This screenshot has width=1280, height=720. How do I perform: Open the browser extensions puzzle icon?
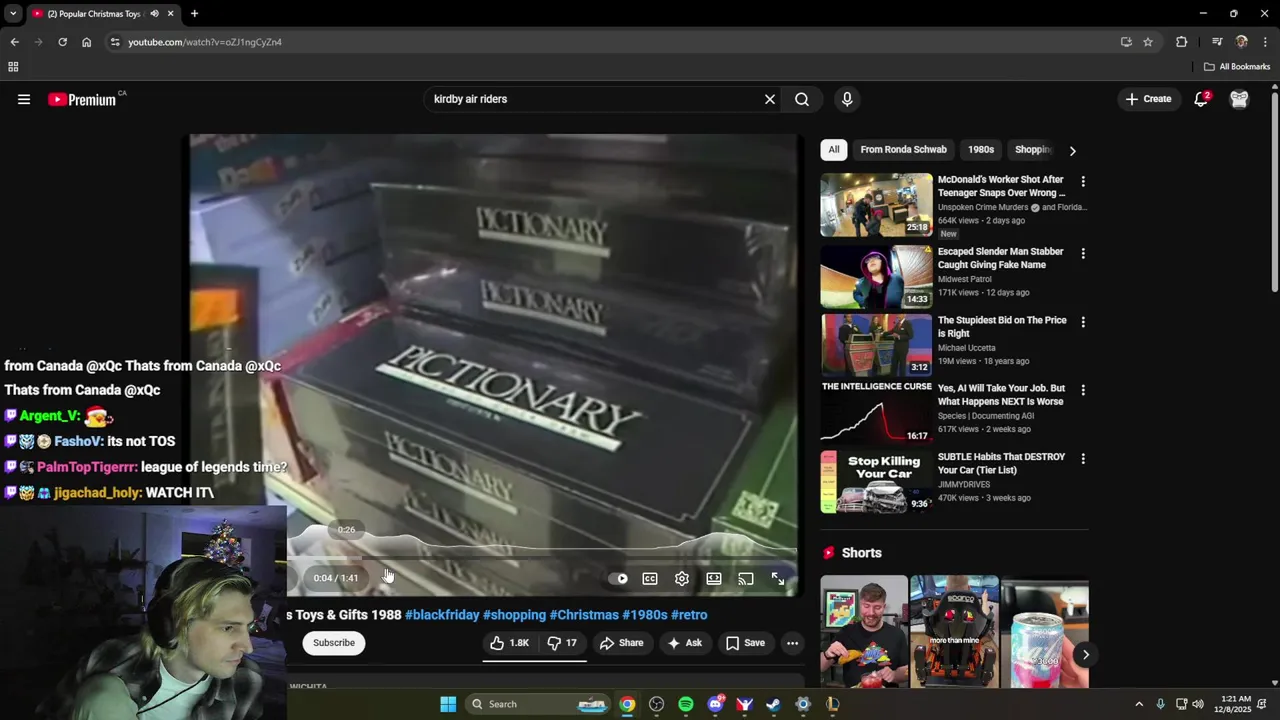1181,42
